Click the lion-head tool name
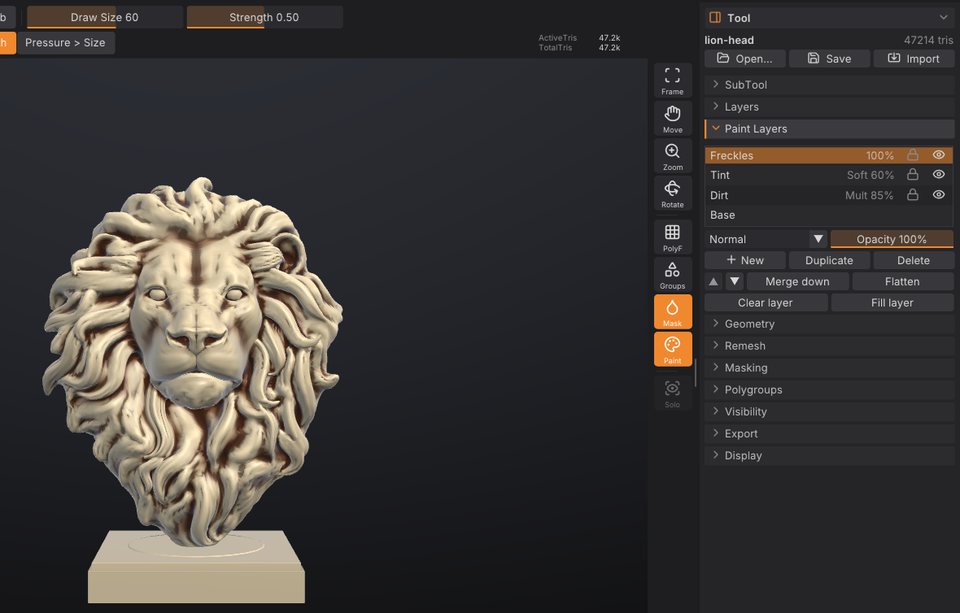This screenshot has height=613, width=960. click(729, 40)
